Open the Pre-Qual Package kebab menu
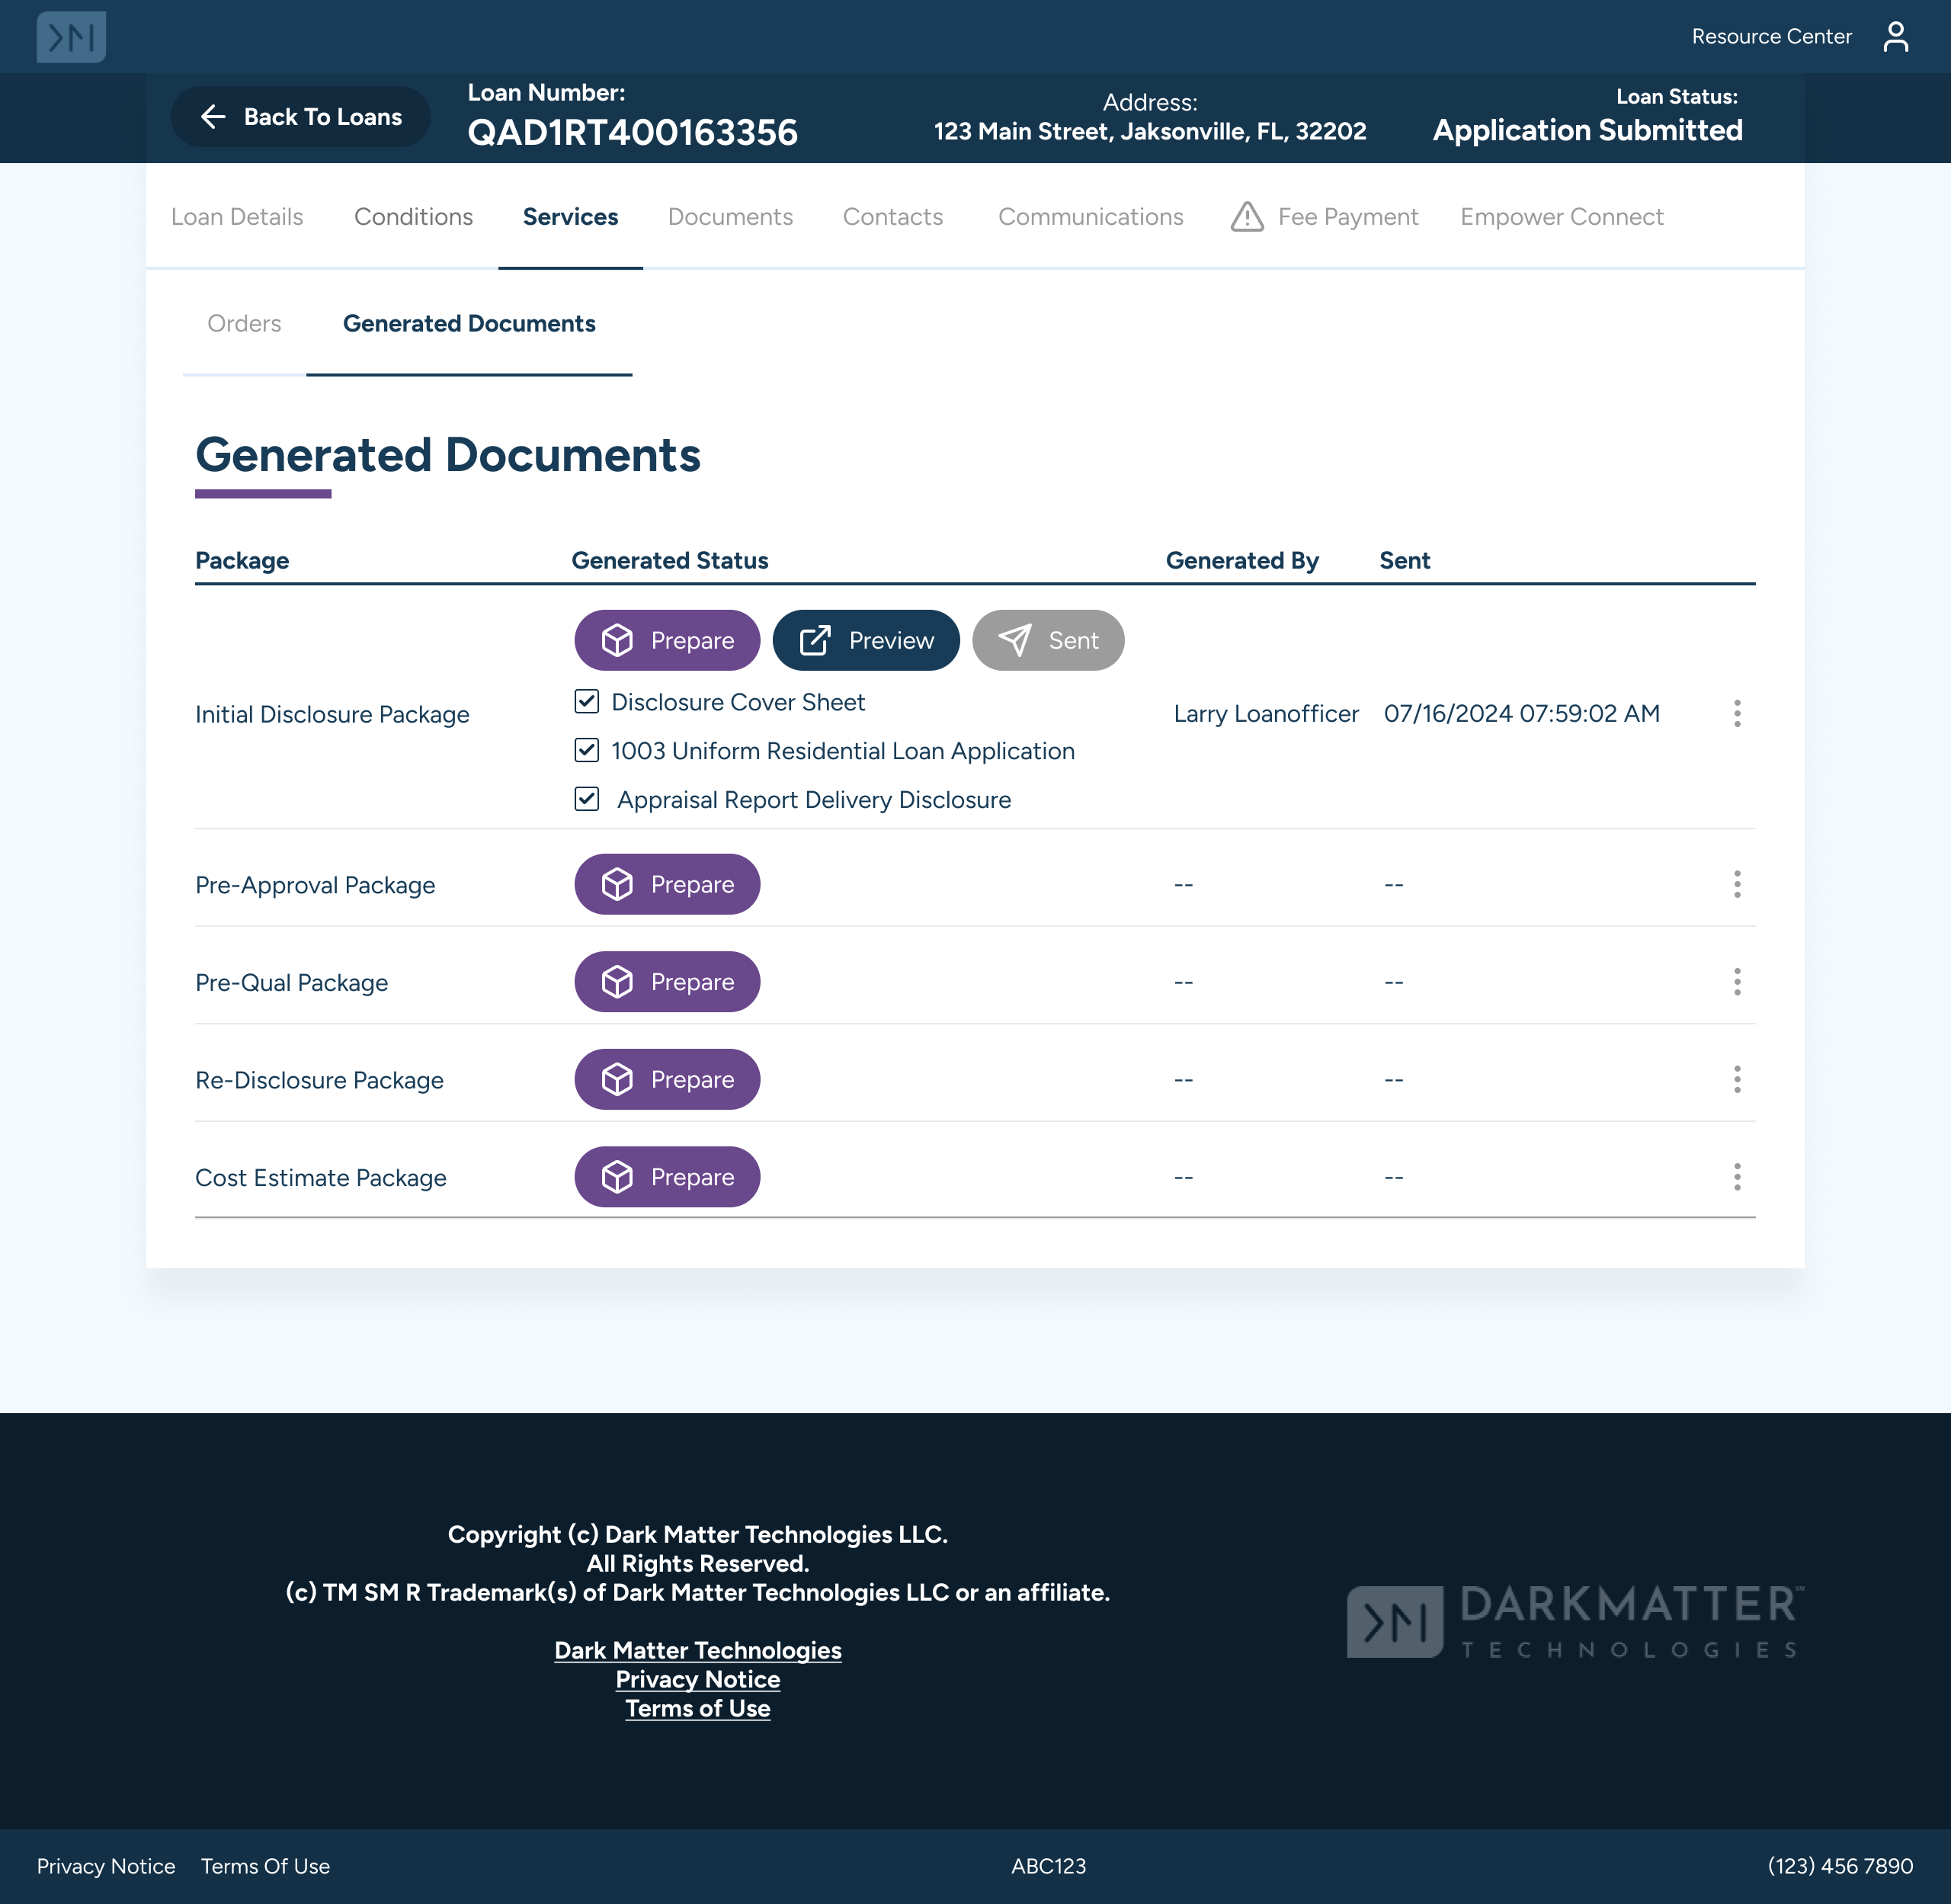 [1737, 982]
